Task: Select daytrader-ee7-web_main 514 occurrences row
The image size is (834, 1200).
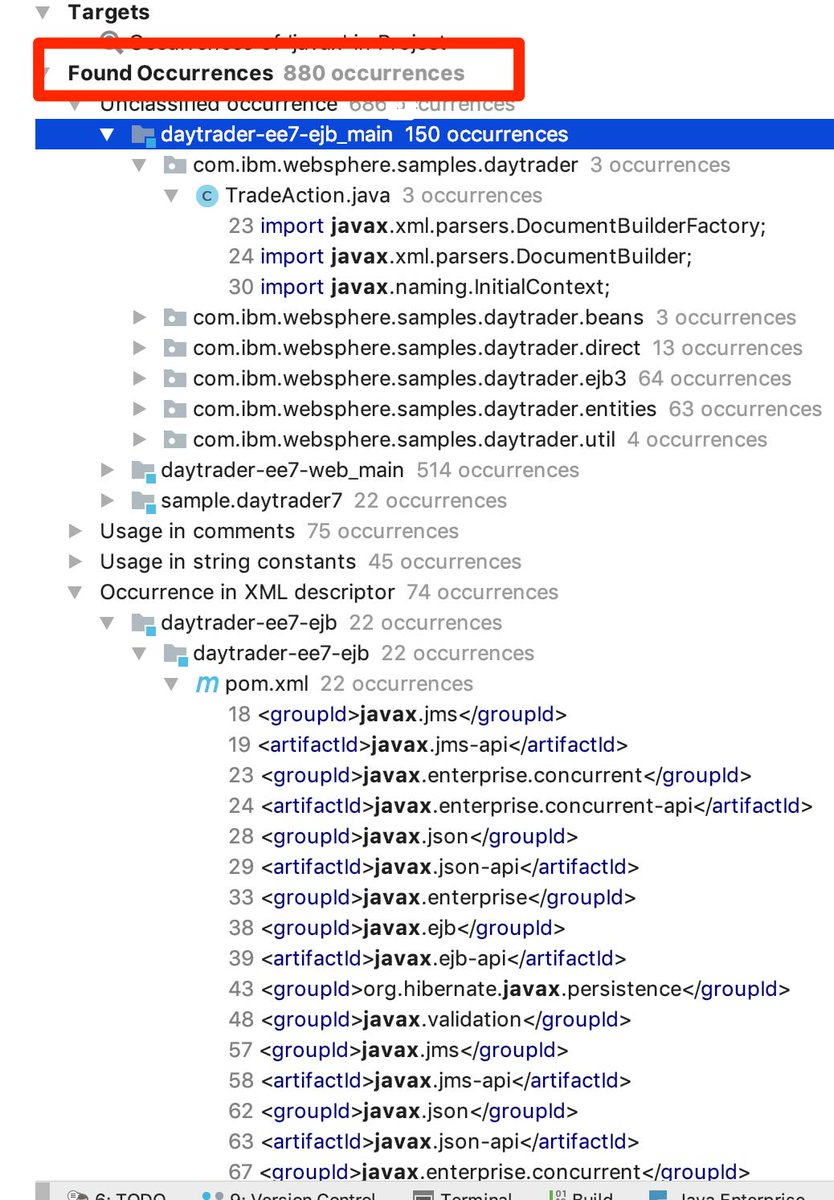Action: [x=370, y=470]
